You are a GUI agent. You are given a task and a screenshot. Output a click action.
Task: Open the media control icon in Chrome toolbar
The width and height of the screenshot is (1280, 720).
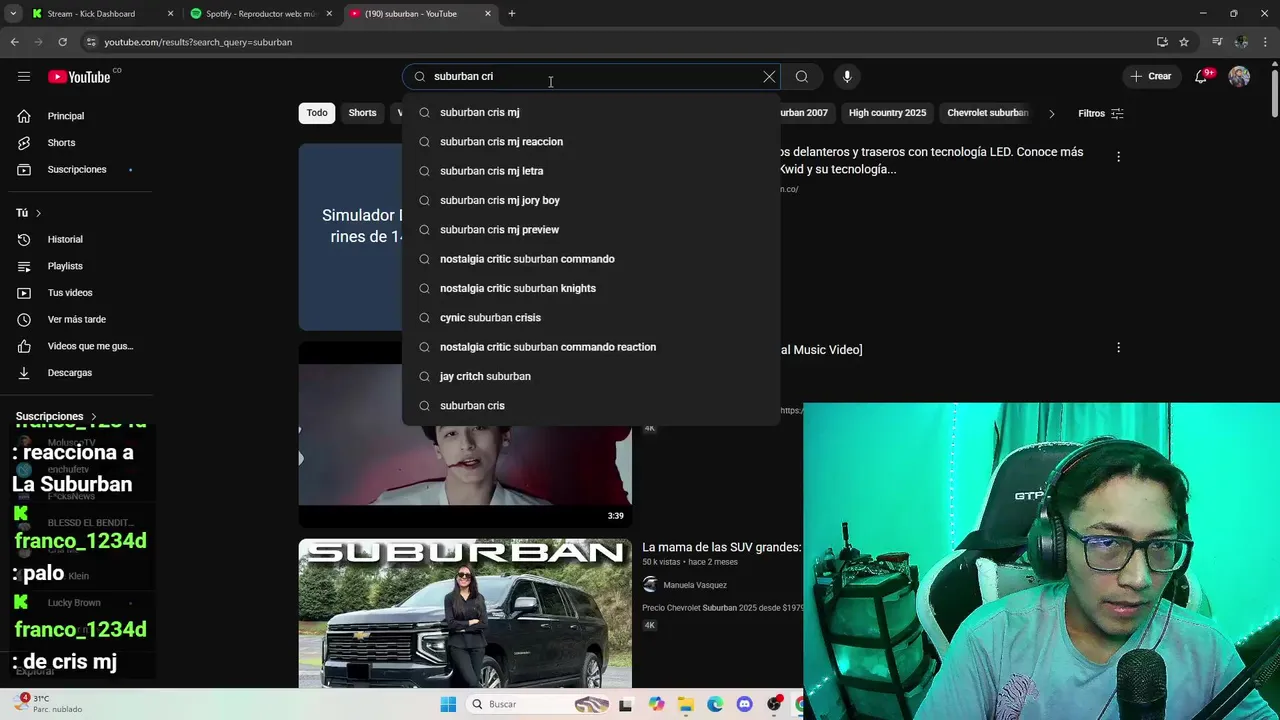click(x=1217, y=42)
